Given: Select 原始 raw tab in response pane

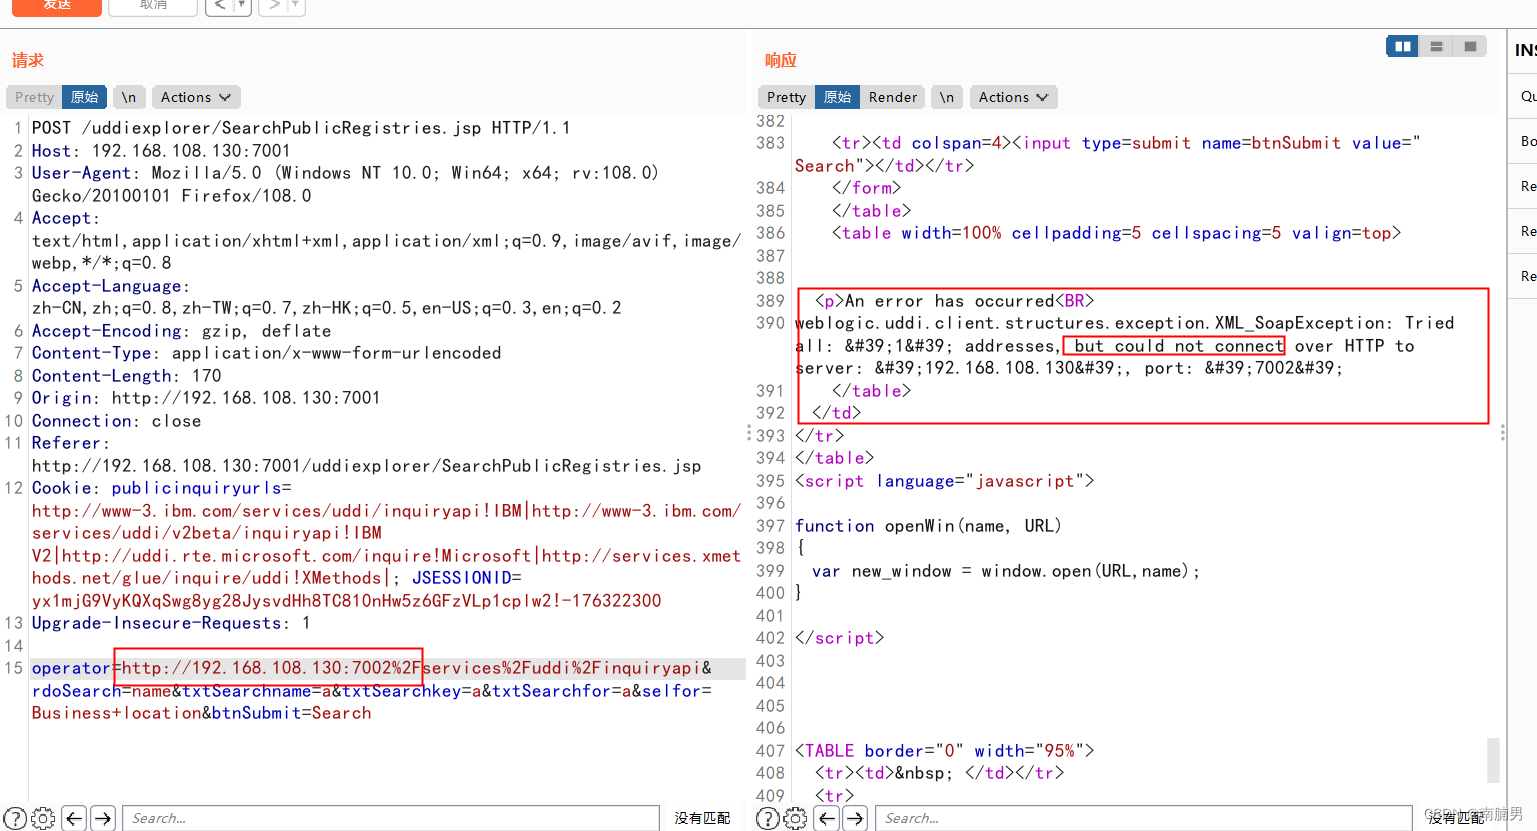Looking at the screenshot, I should 837,97.
